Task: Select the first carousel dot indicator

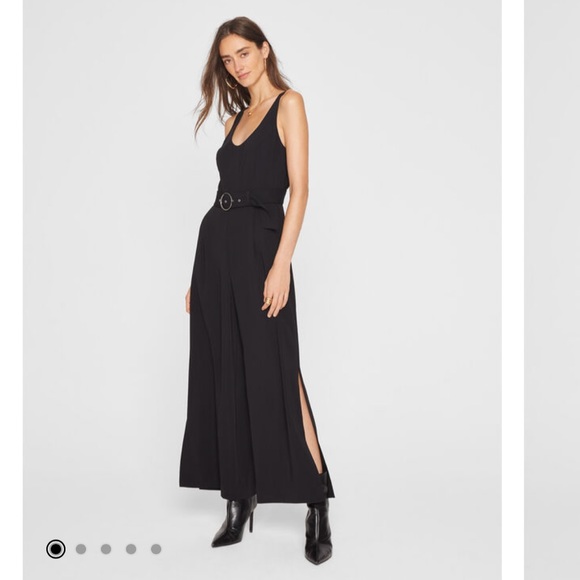Action: [x=56, y=549]
